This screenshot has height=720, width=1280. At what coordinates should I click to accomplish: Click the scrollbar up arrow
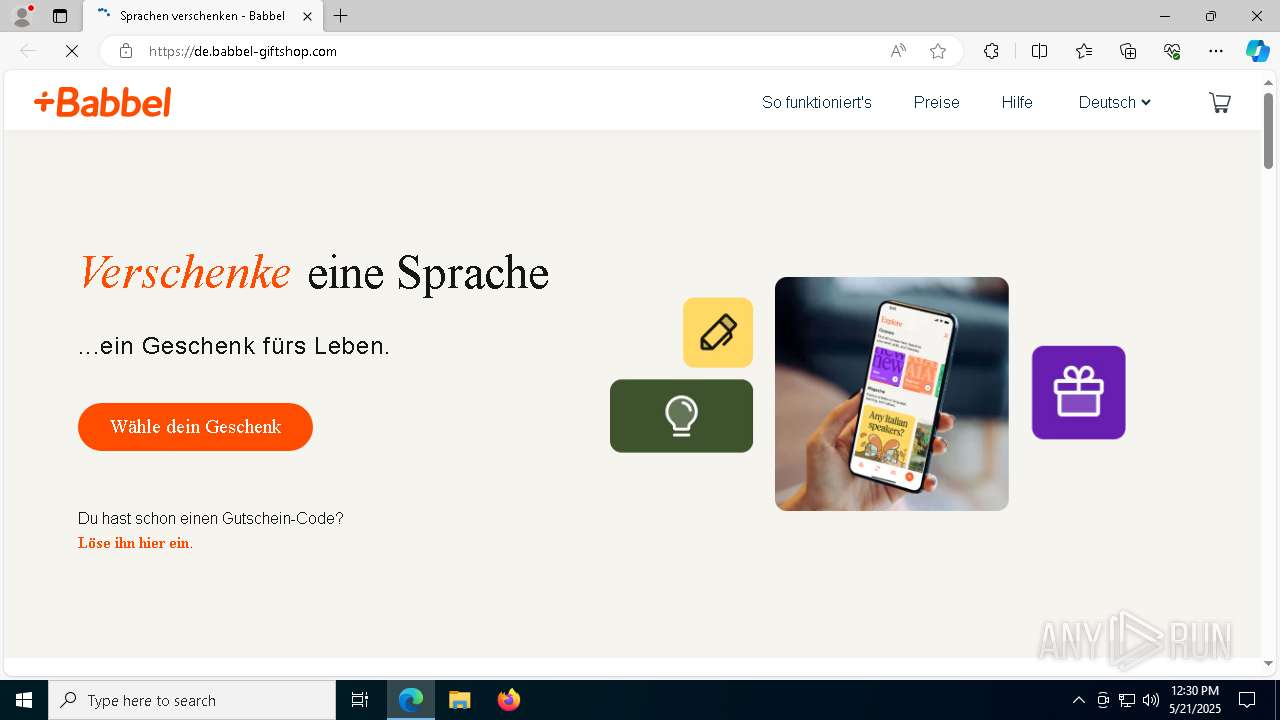1268,82
